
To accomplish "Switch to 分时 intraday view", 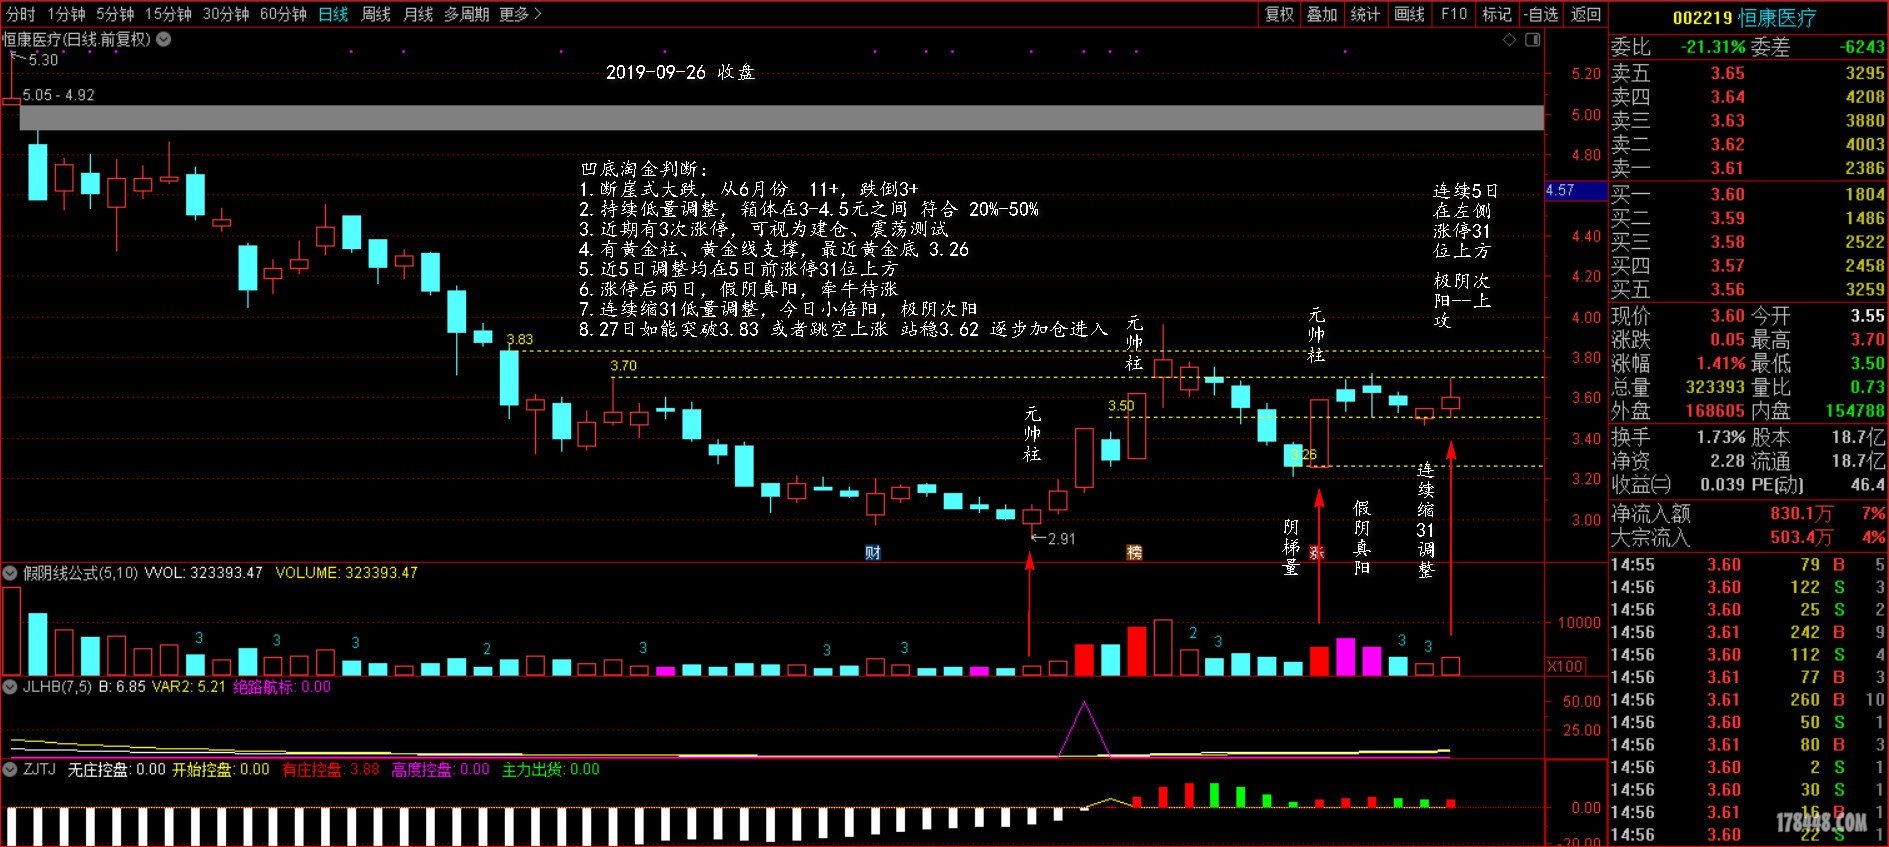I will [20, 14].
